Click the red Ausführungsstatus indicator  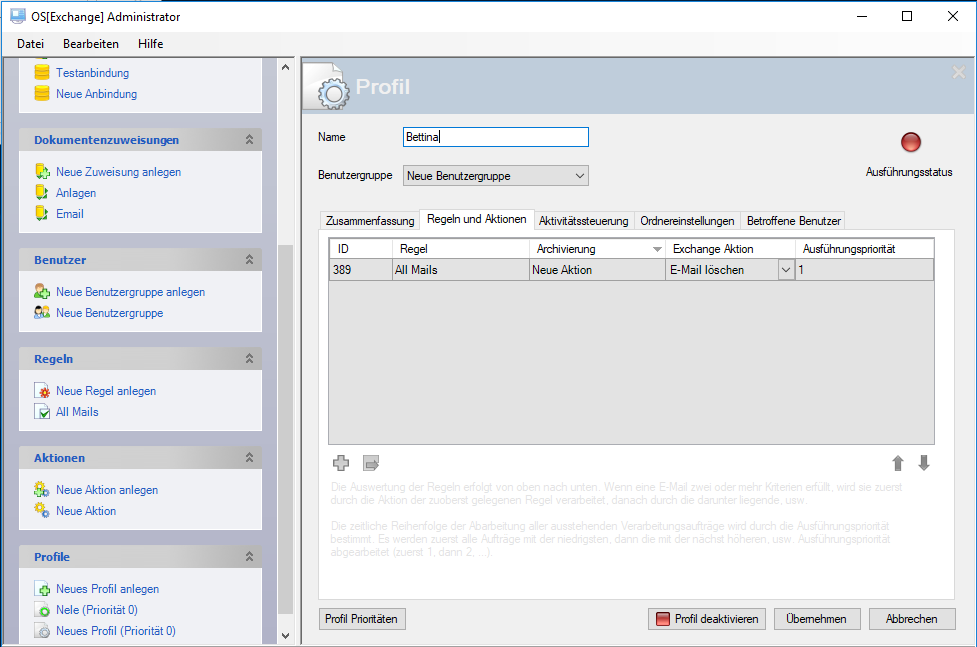910,143
